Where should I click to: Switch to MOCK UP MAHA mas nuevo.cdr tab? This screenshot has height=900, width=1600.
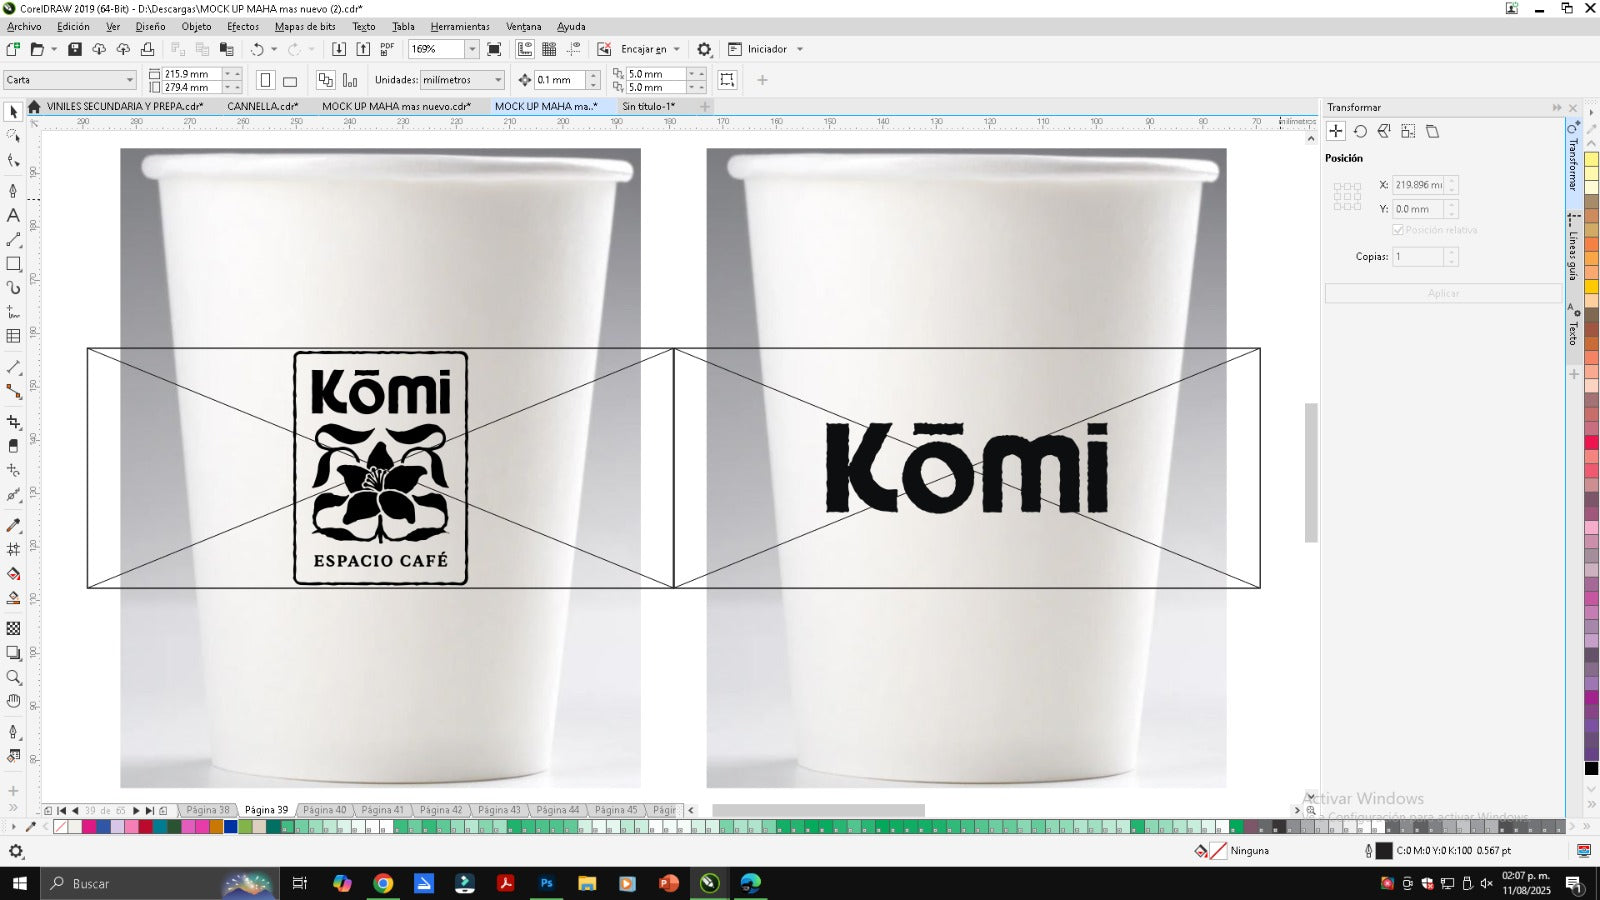tap(396, 106)
